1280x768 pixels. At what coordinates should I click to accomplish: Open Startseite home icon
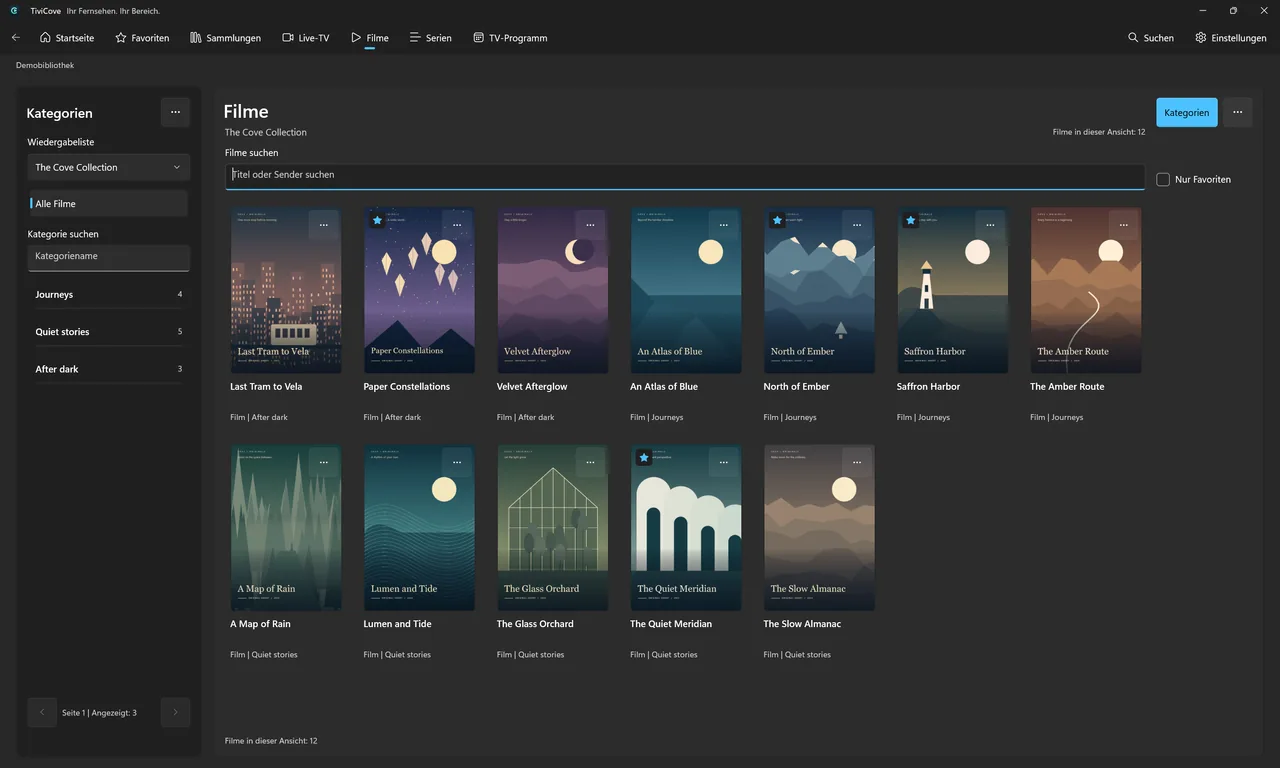pos(45,38)
